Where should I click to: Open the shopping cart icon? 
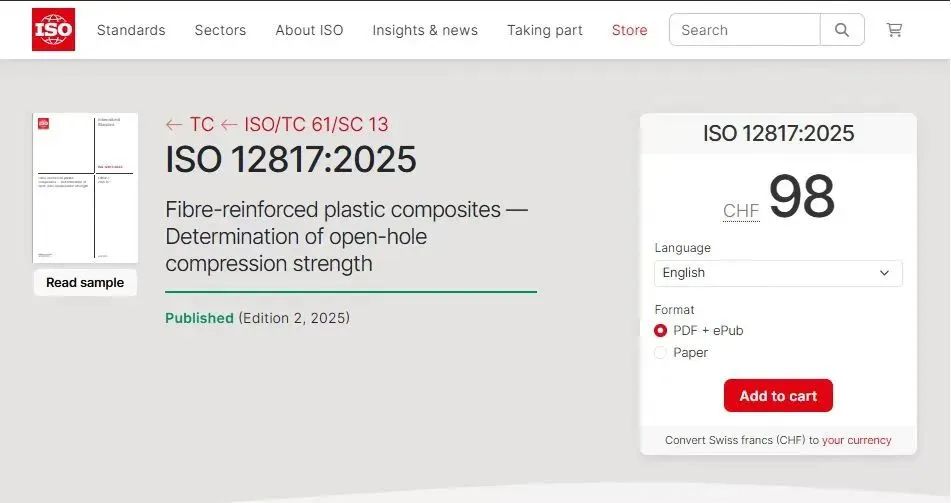[894, 30]
